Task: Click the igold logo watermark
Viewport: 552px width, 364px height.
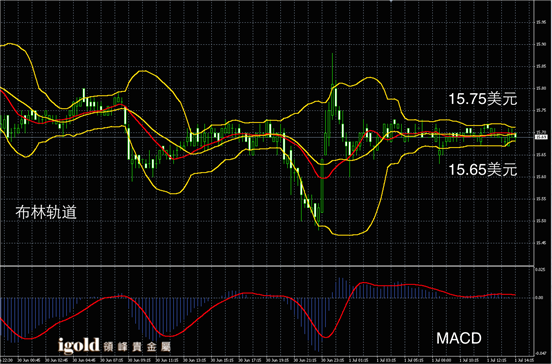Action: pos(79,345)
